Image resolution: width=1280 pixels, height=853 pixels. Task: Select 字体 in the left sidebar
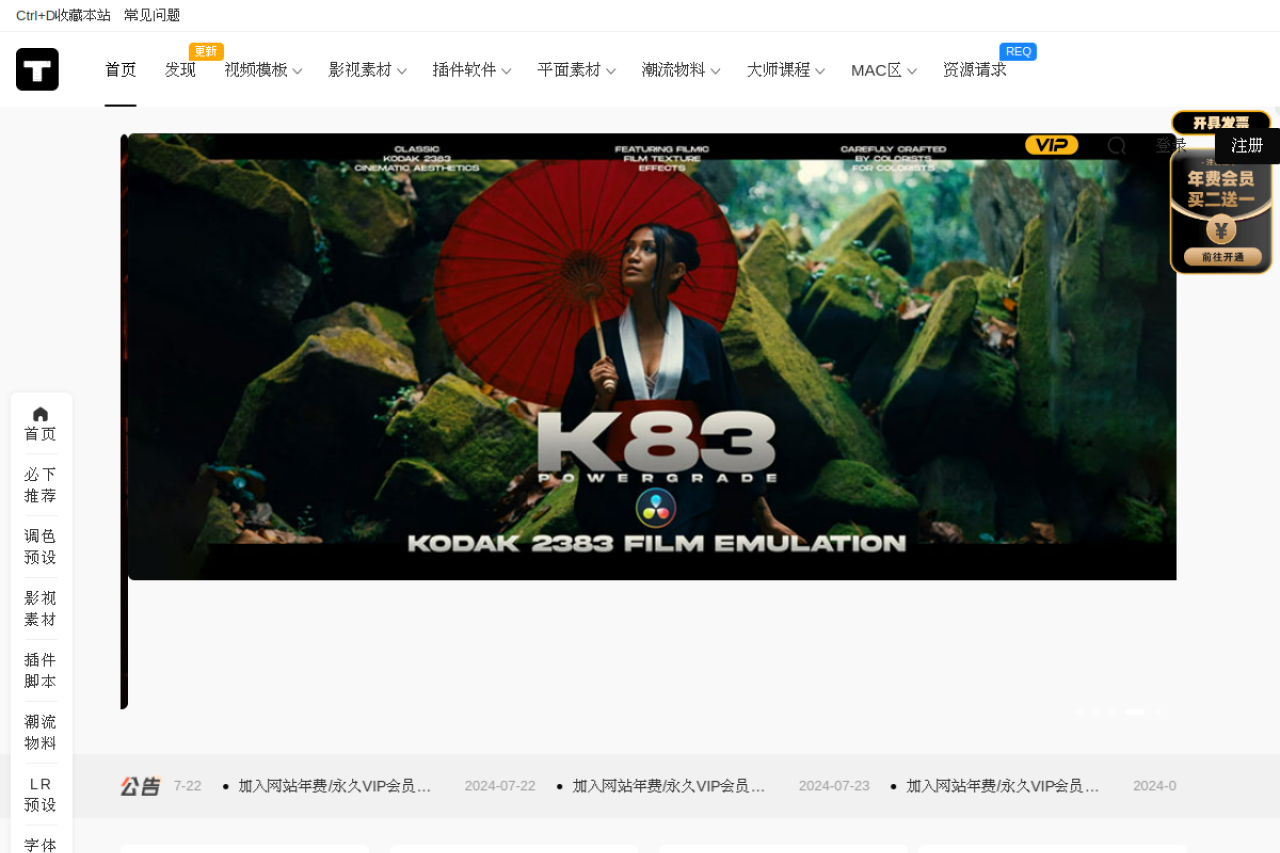pos(41,844)
